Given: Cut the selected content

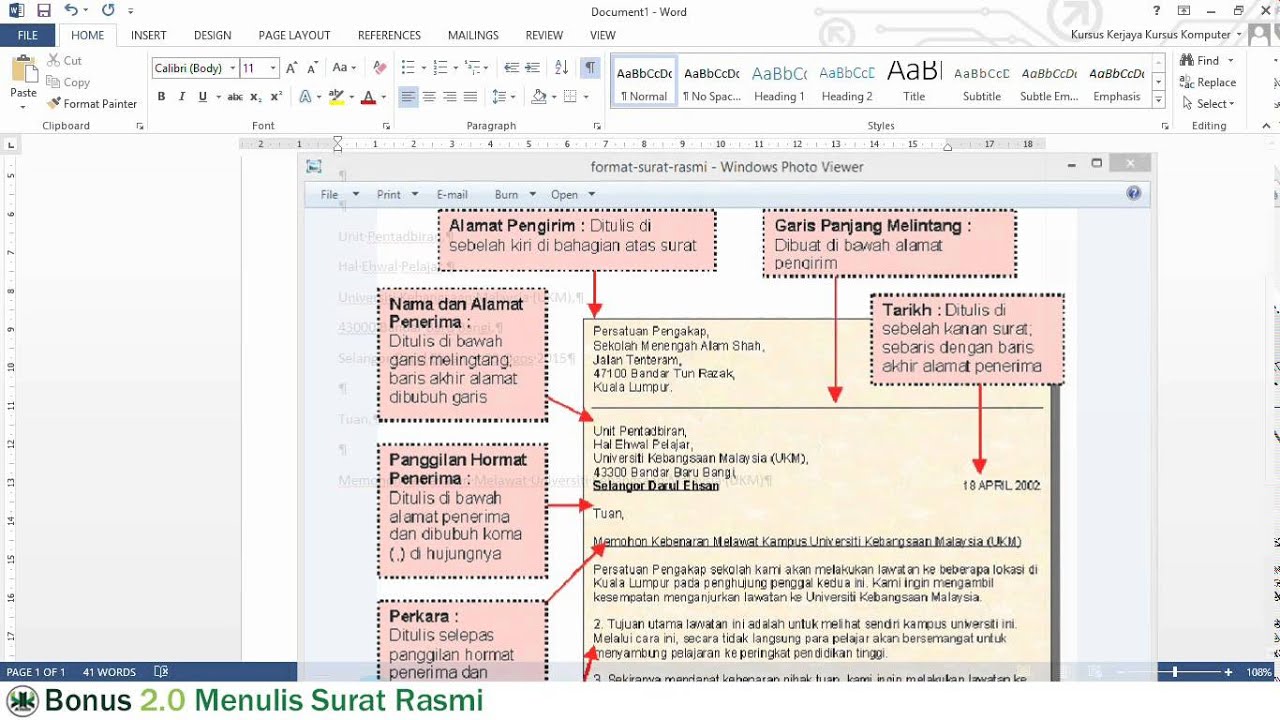Looking at the screenshot, I should pyautogui.click(x=64, y=61).
